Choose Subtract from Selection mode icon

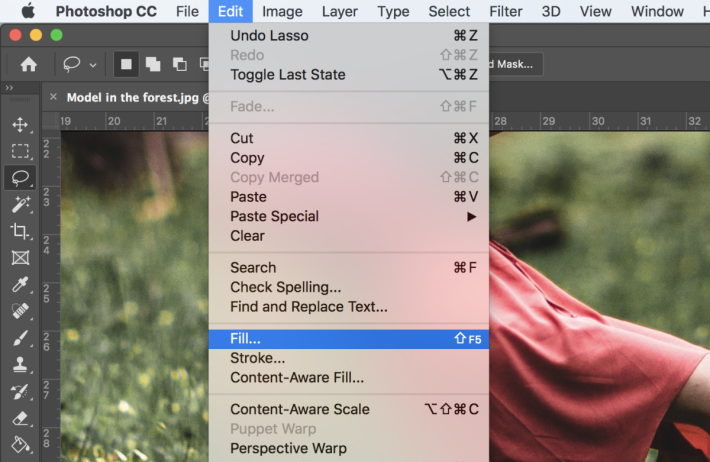pos(180,64)
